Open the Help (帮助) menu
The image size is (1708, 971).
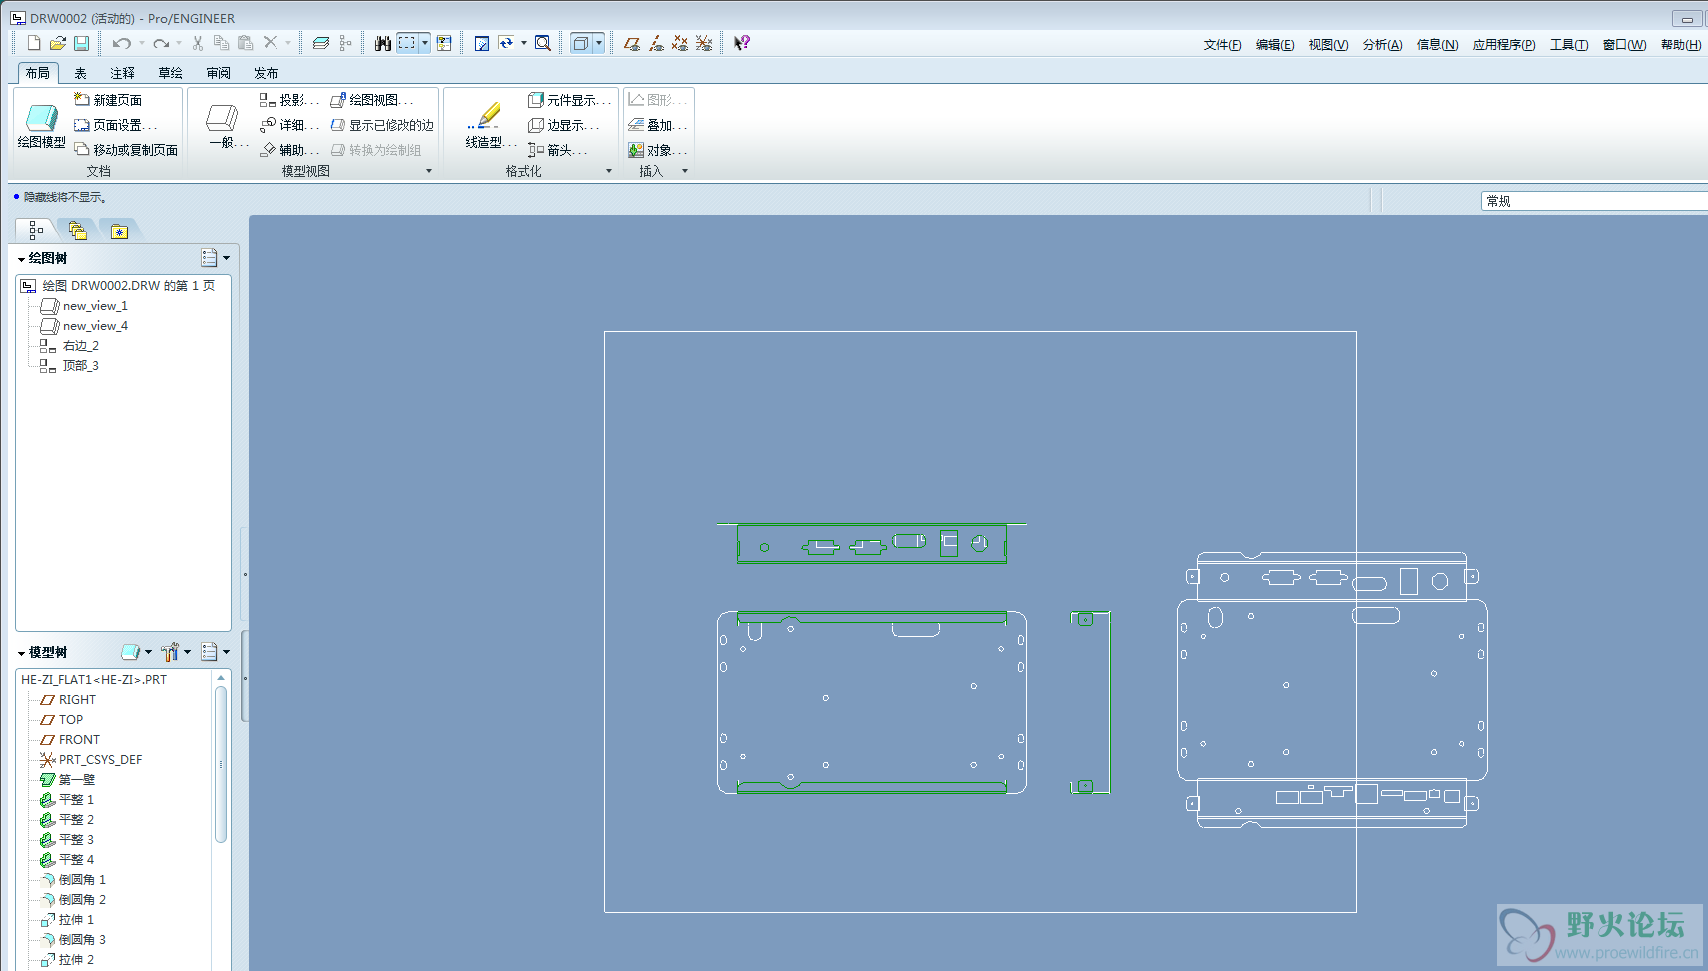[1681, 45]
